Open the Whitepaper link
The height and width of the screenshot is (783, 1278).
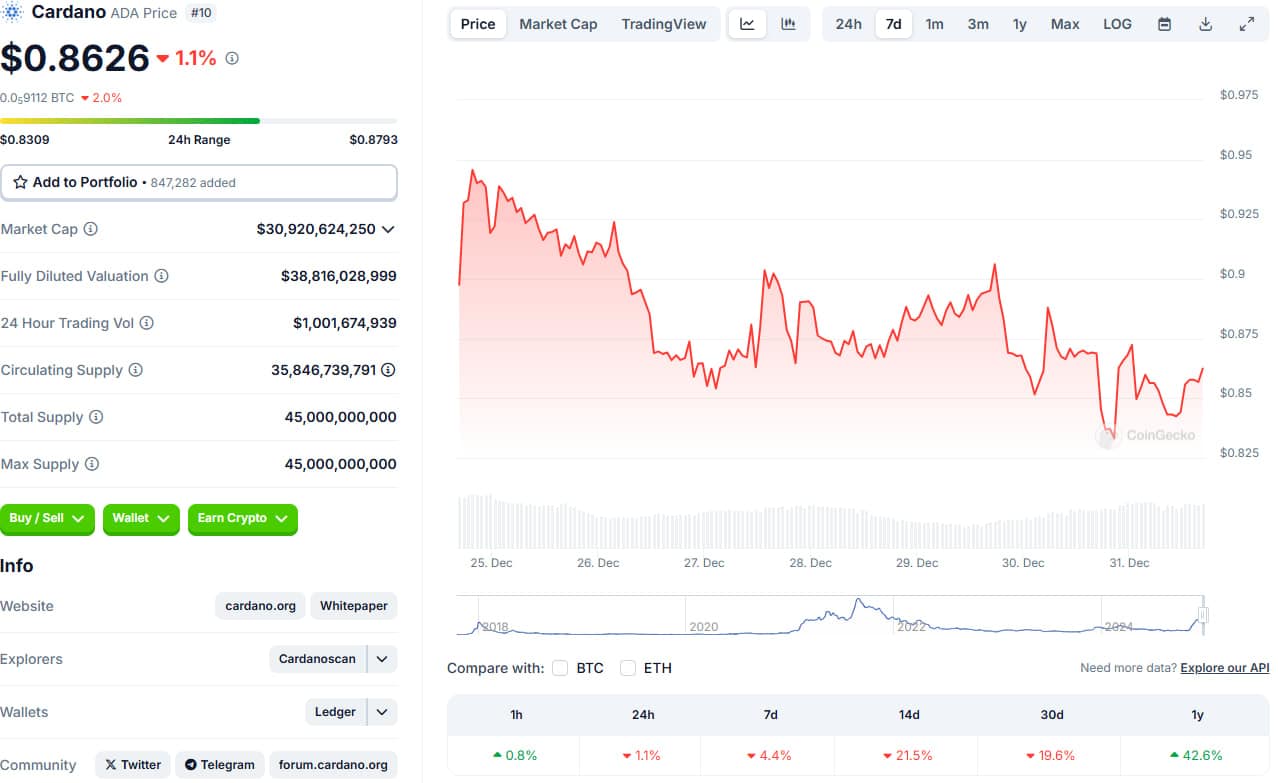point(354,606)
